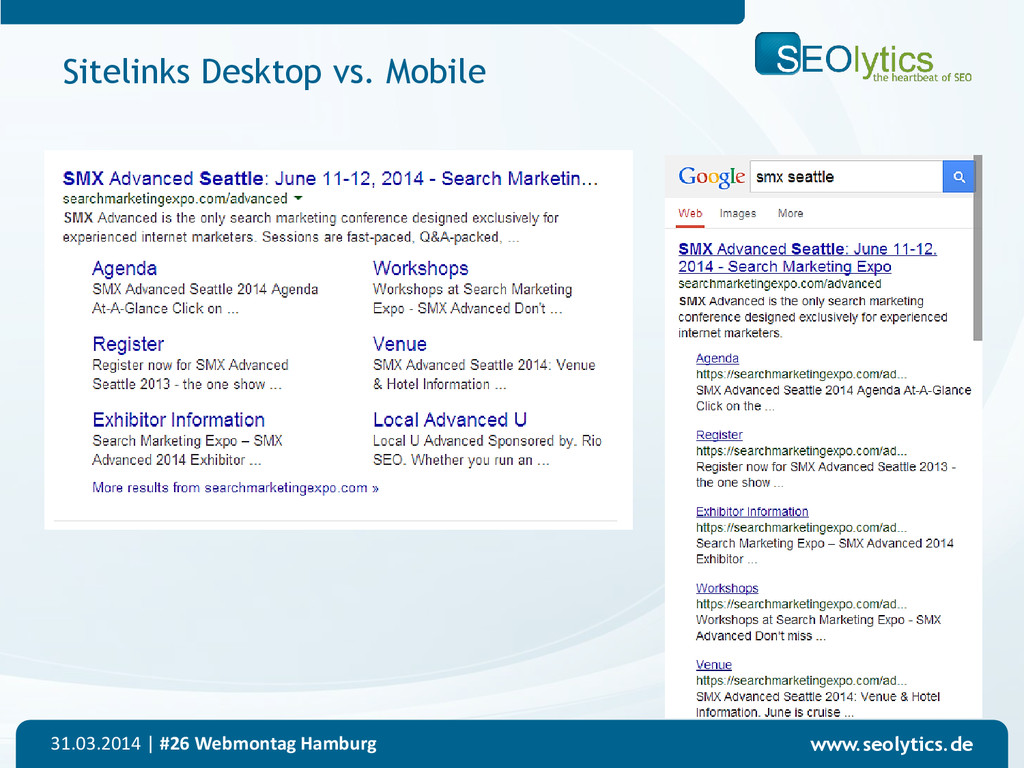Open the Local Advanced U sitelink

coord(450,419)
